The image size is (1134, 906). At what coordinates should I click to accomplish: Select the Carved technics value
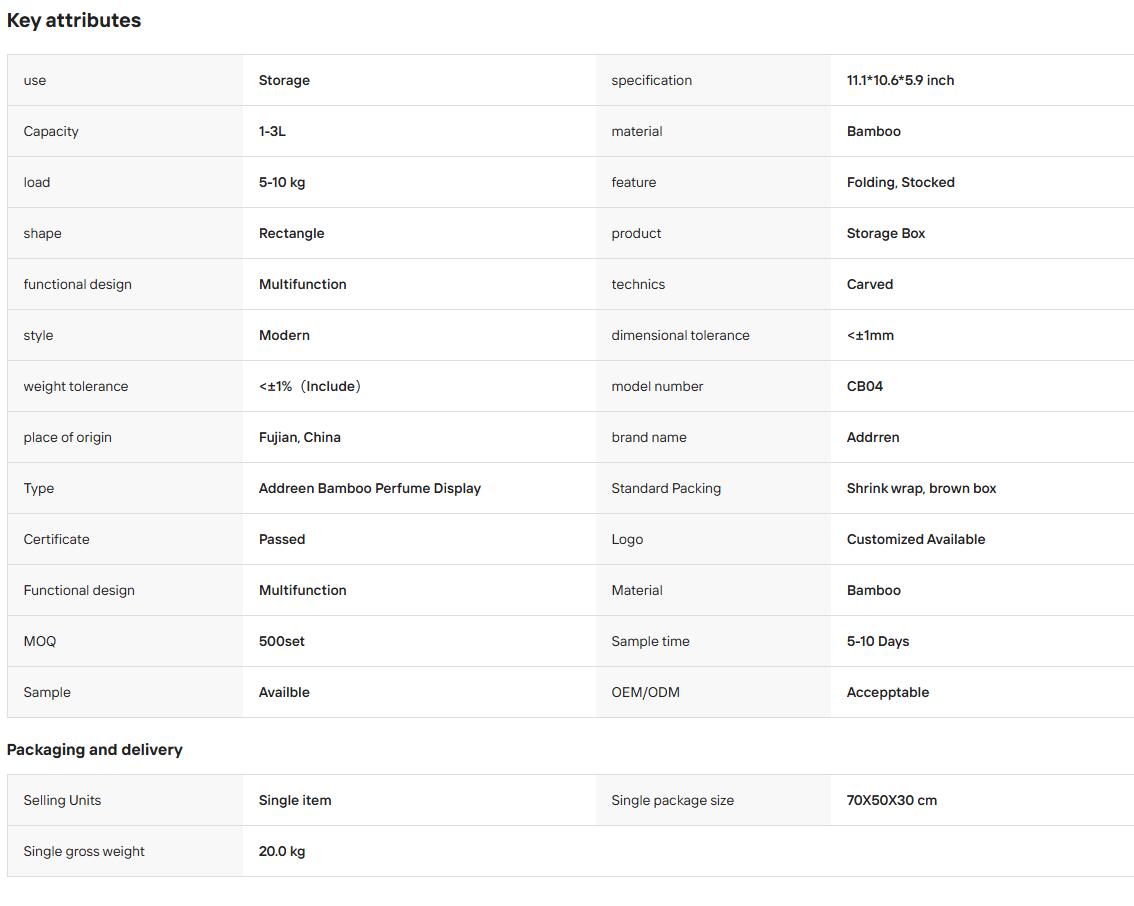pyautogui.click(x=870, y=284)
